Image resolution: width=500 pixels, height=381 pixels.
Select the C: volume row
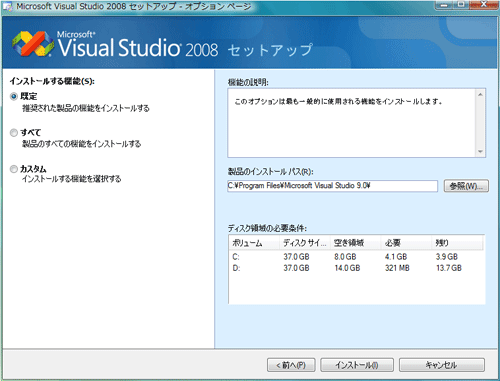coord(356,257)
